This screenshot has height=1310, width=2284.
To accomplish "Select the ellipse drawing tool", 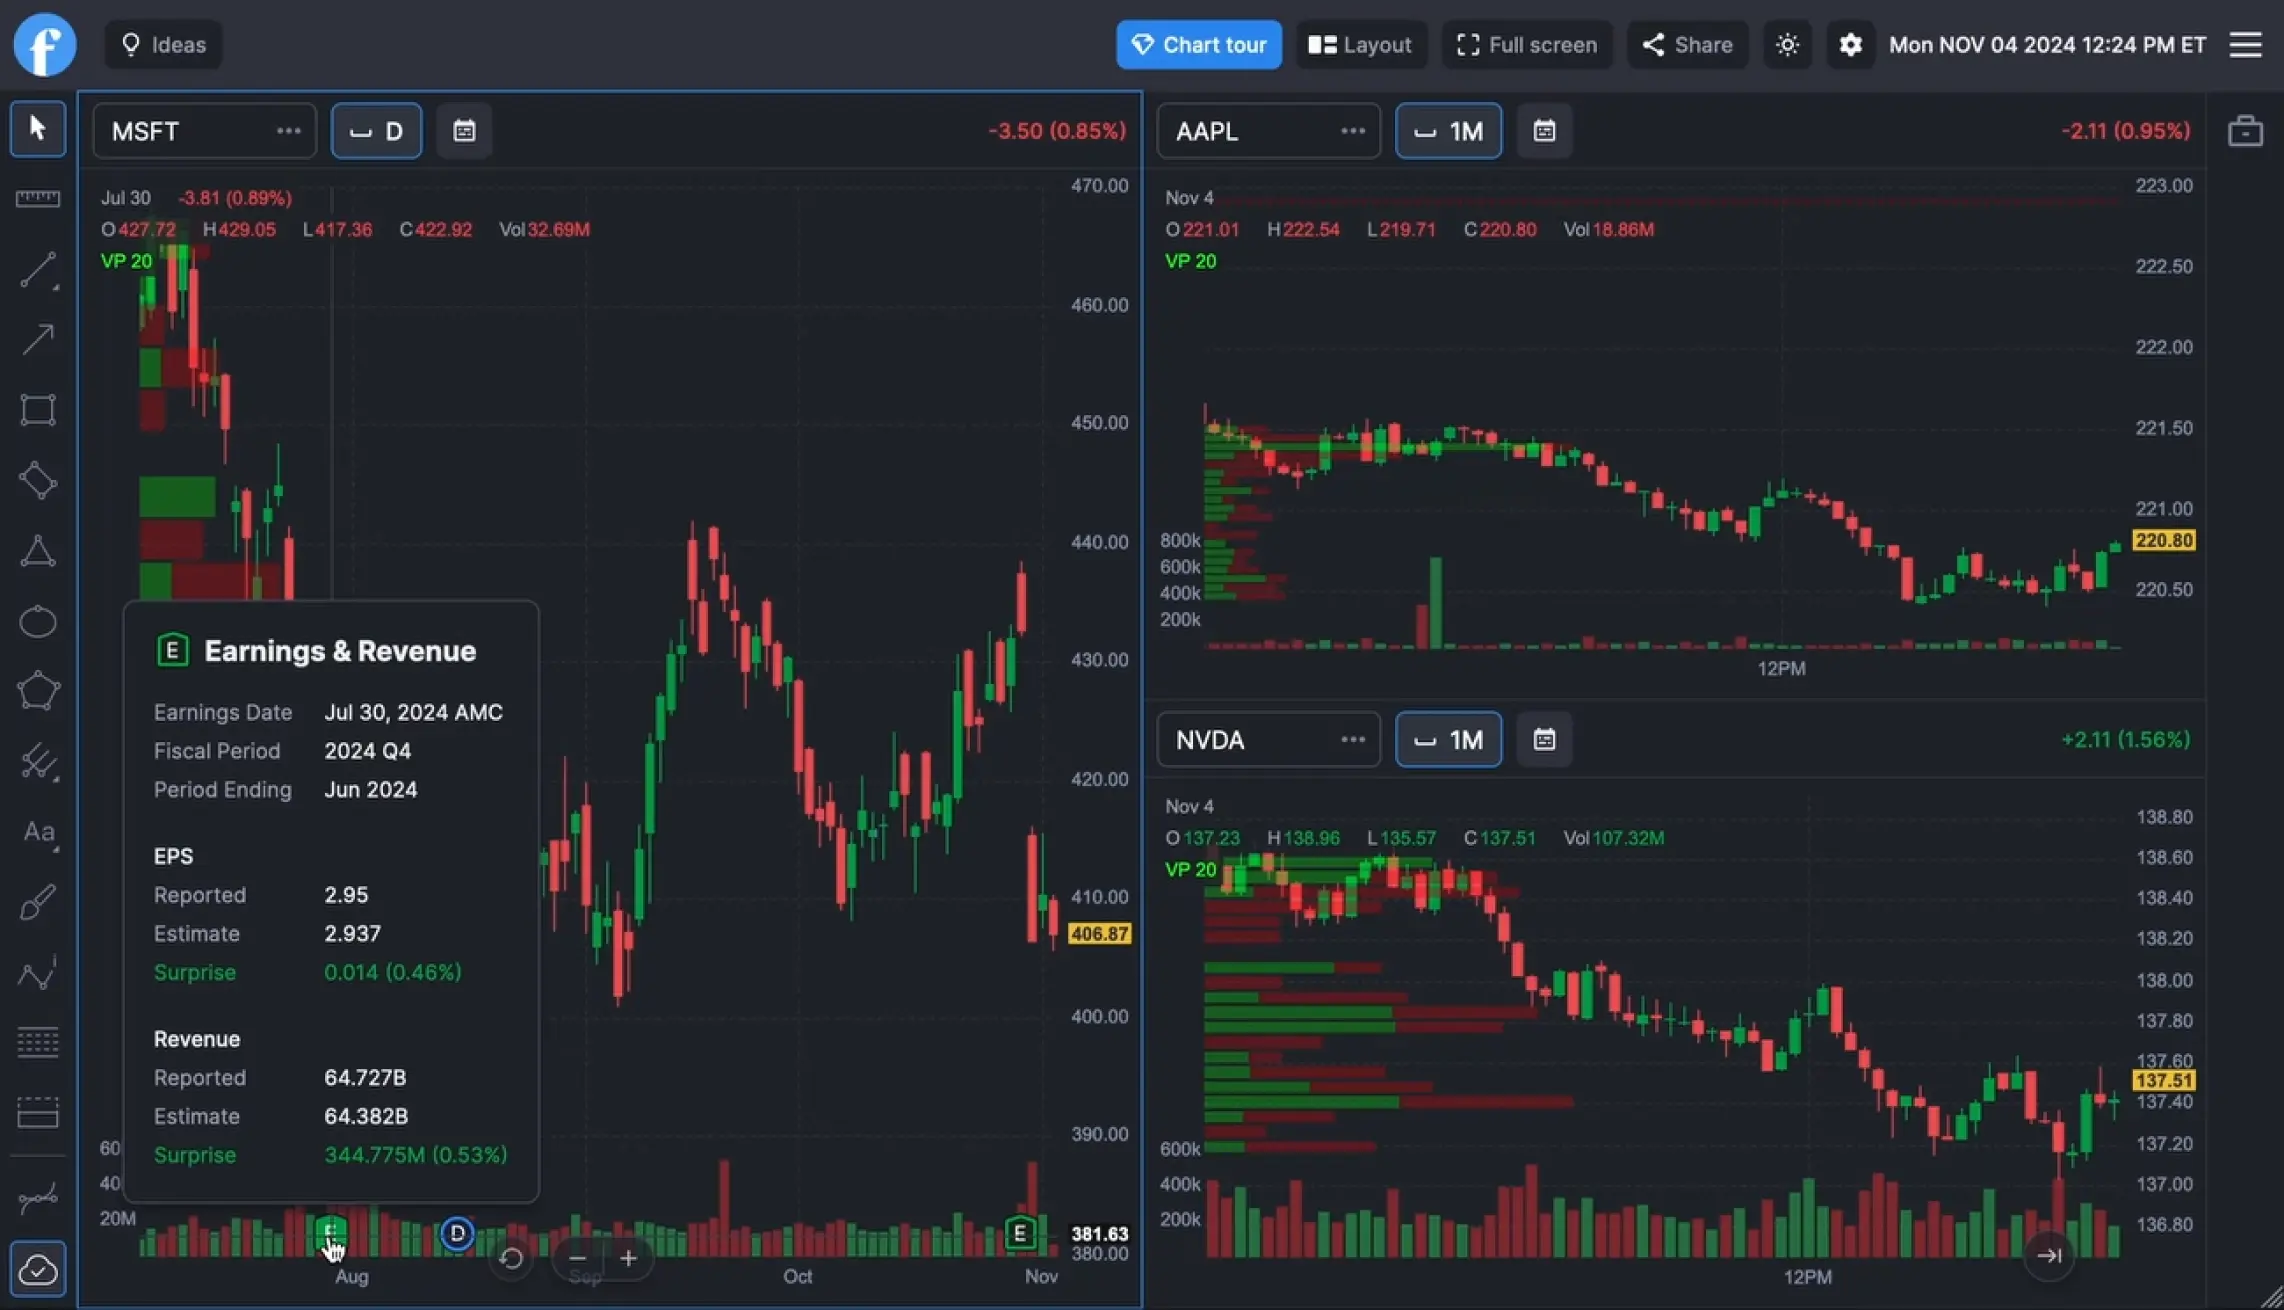I will tap(37, 621).
